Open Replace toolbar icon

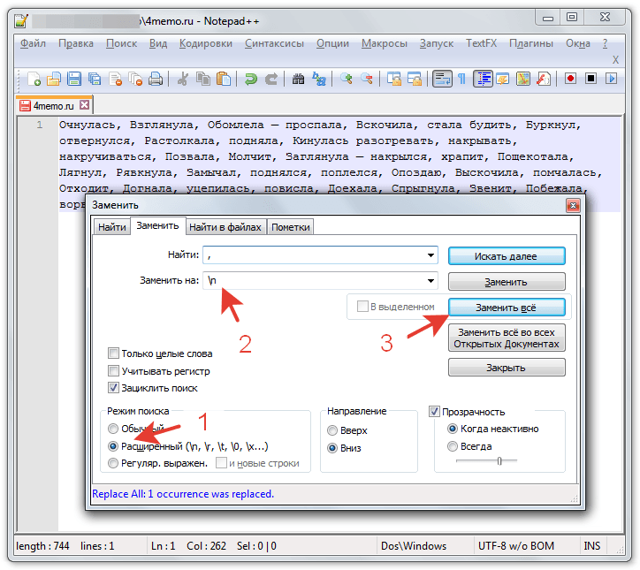(x=319, y=78)
